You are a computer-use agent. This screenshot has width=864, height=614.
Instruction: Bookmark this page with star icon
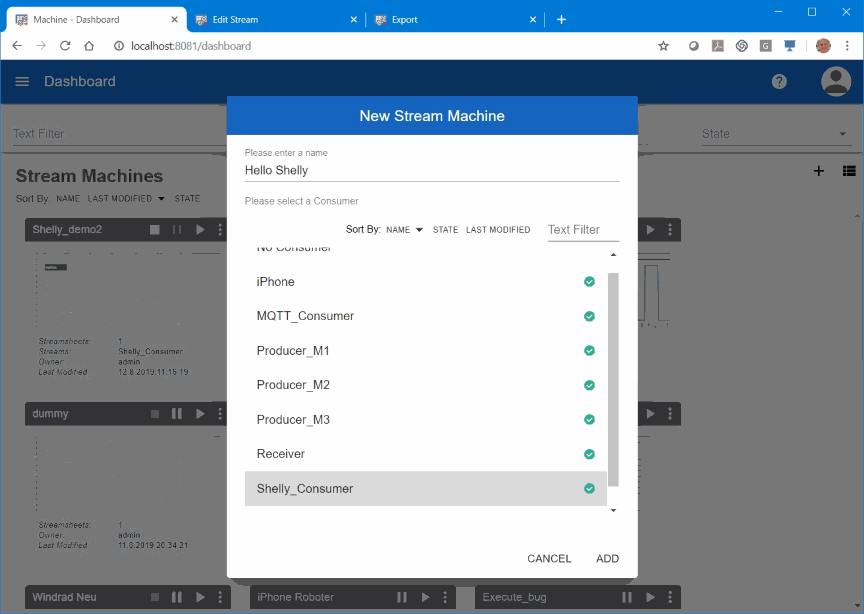pyautogui.click(x=663, y=46)
